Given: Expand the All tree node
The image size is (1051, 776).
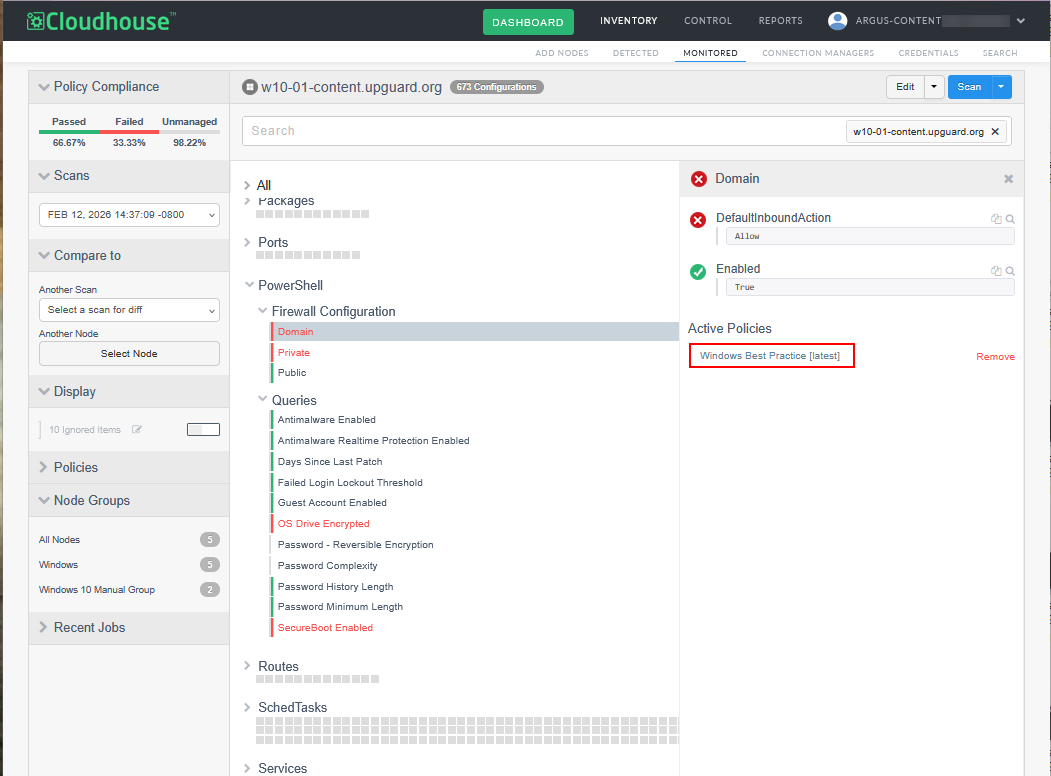Looking at the screenshot, I should [247, 186].
